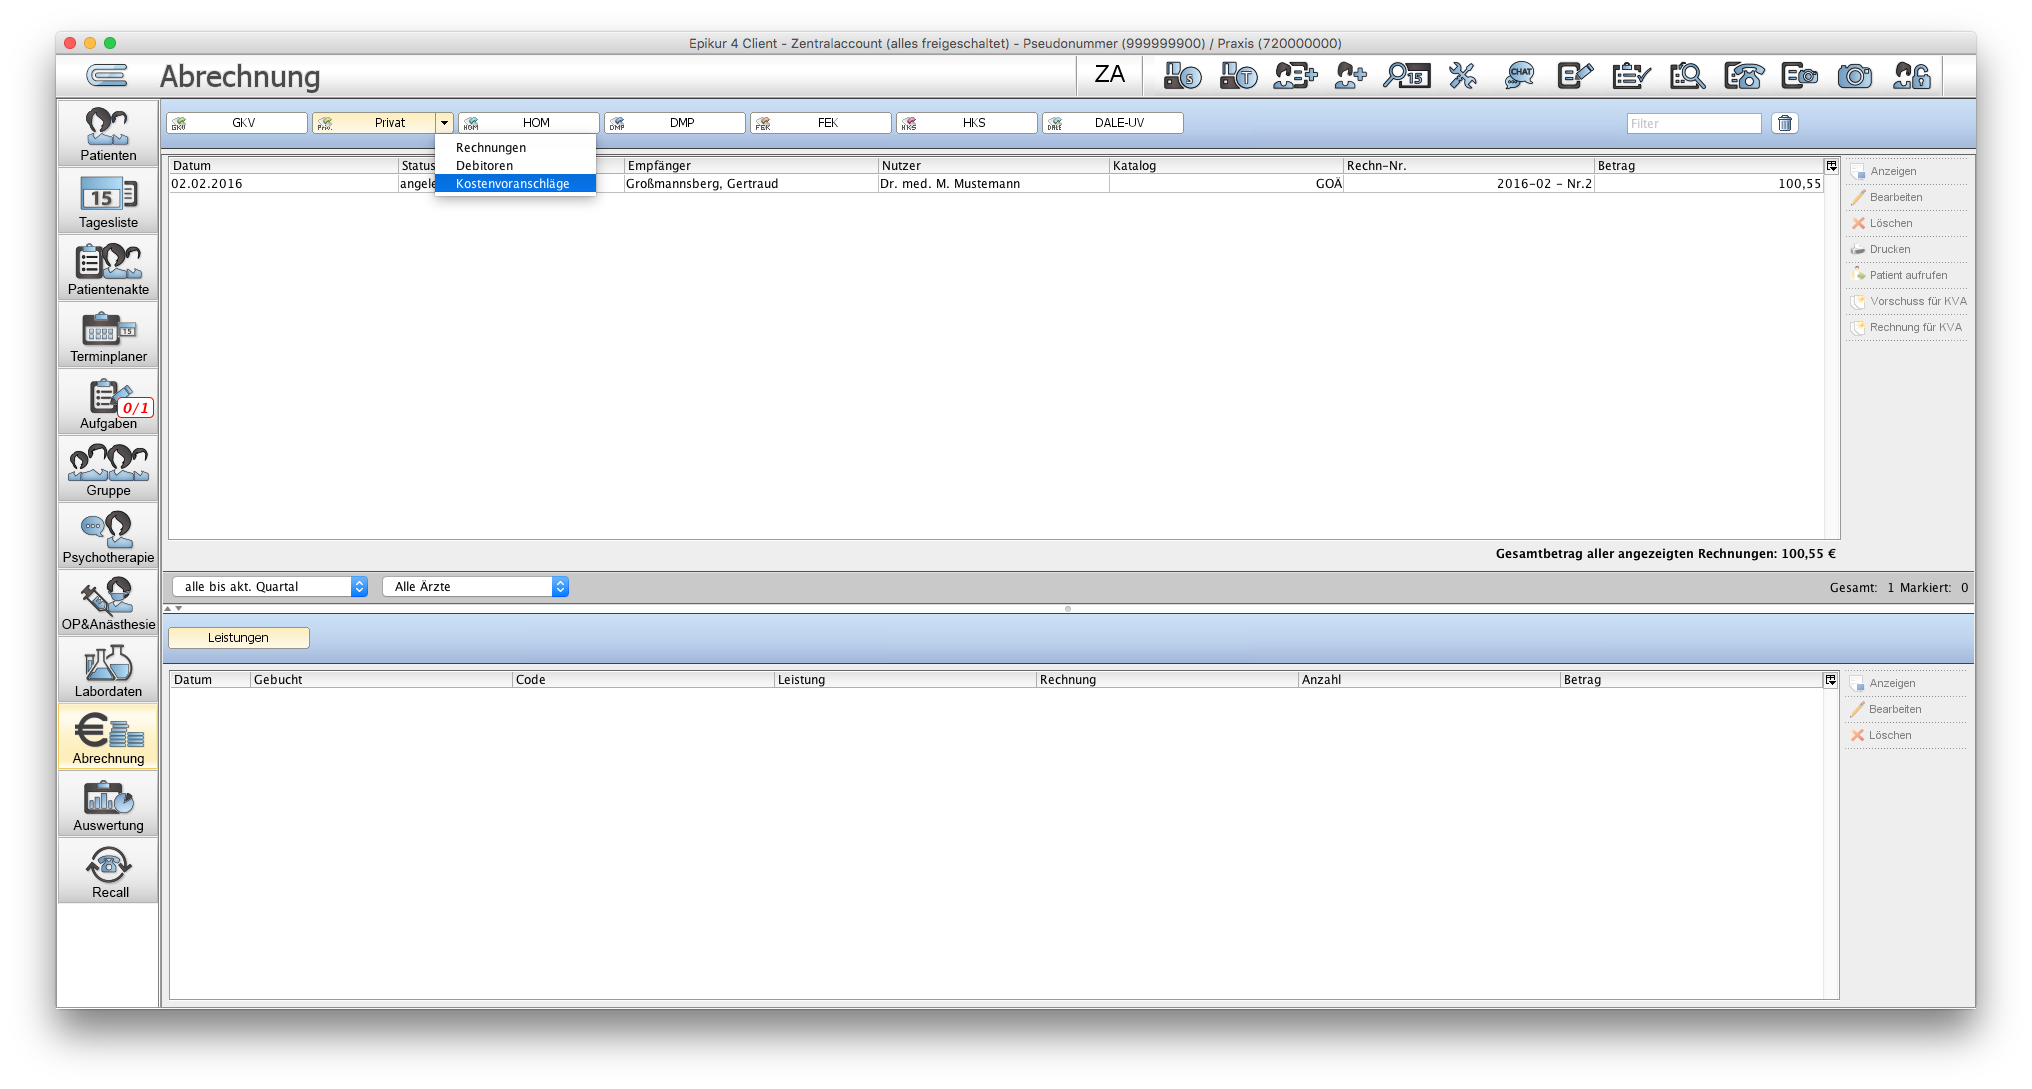This screenshot has width=2032, height=1089.
Task: Expand the Privat tab dropdown arrow
Action: 444,123
